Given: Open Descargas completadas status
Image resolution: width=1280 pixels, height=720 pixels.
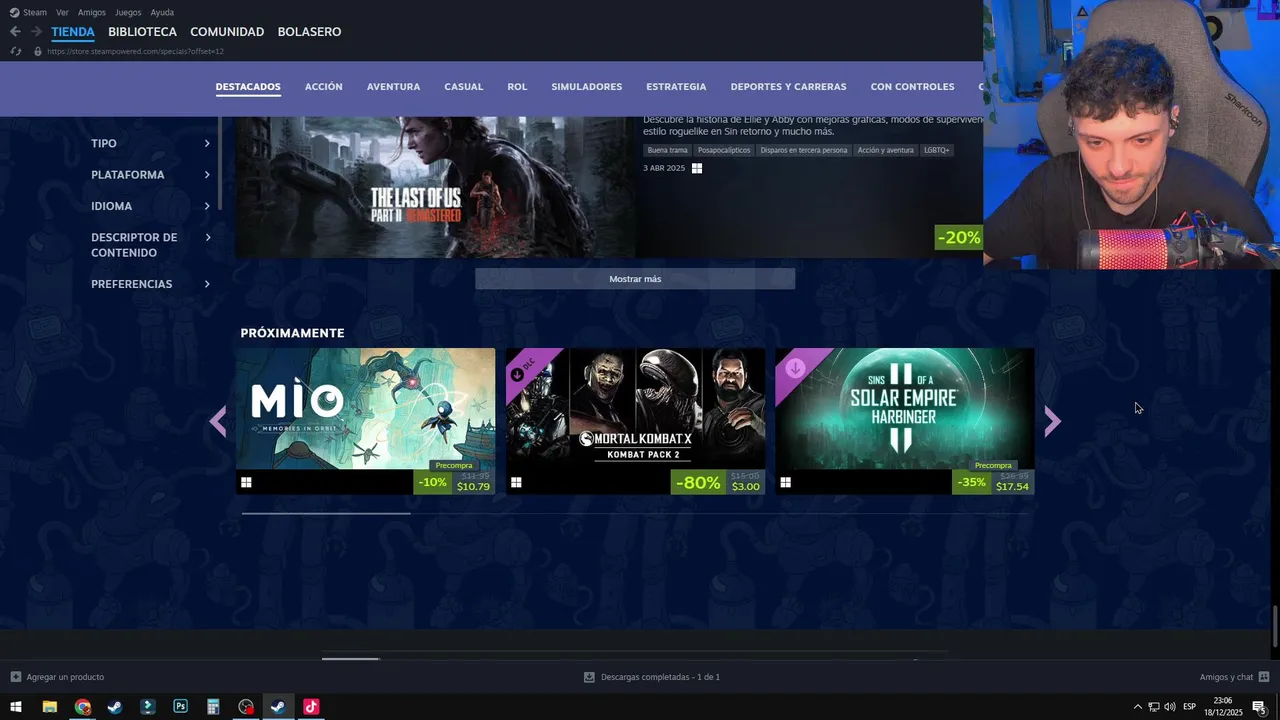Looking at the screenshot, I should [x=660, y=677].
